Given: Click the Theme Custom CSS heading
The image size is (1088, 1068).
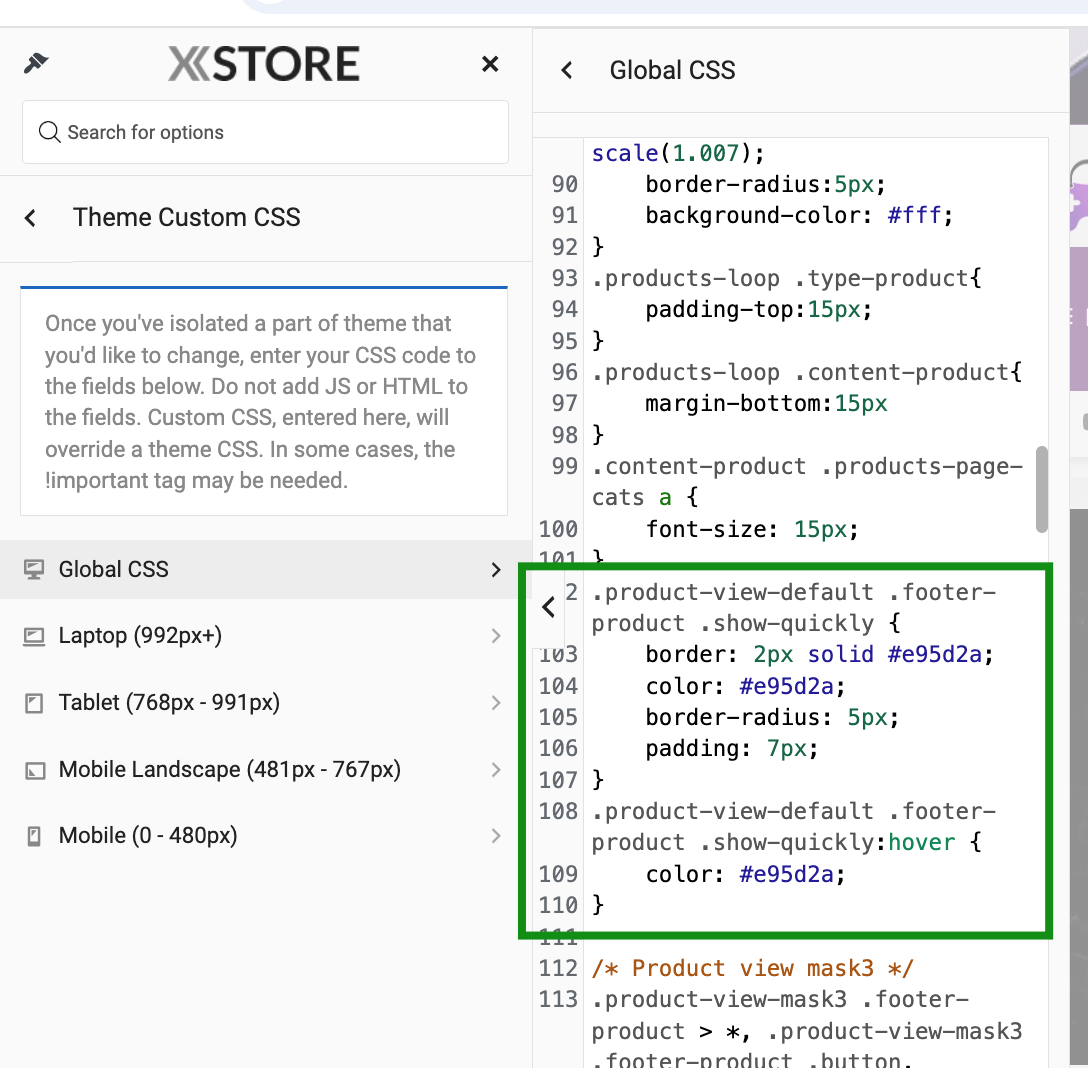Looking at the screenshot, I should 187,217.
